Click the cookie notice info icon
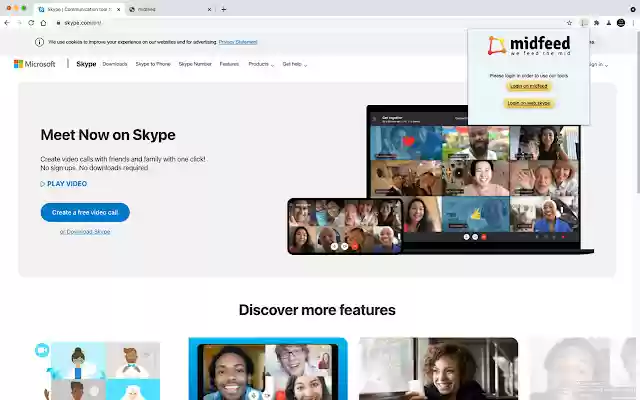The image size is (640, 400). [39, 42]
